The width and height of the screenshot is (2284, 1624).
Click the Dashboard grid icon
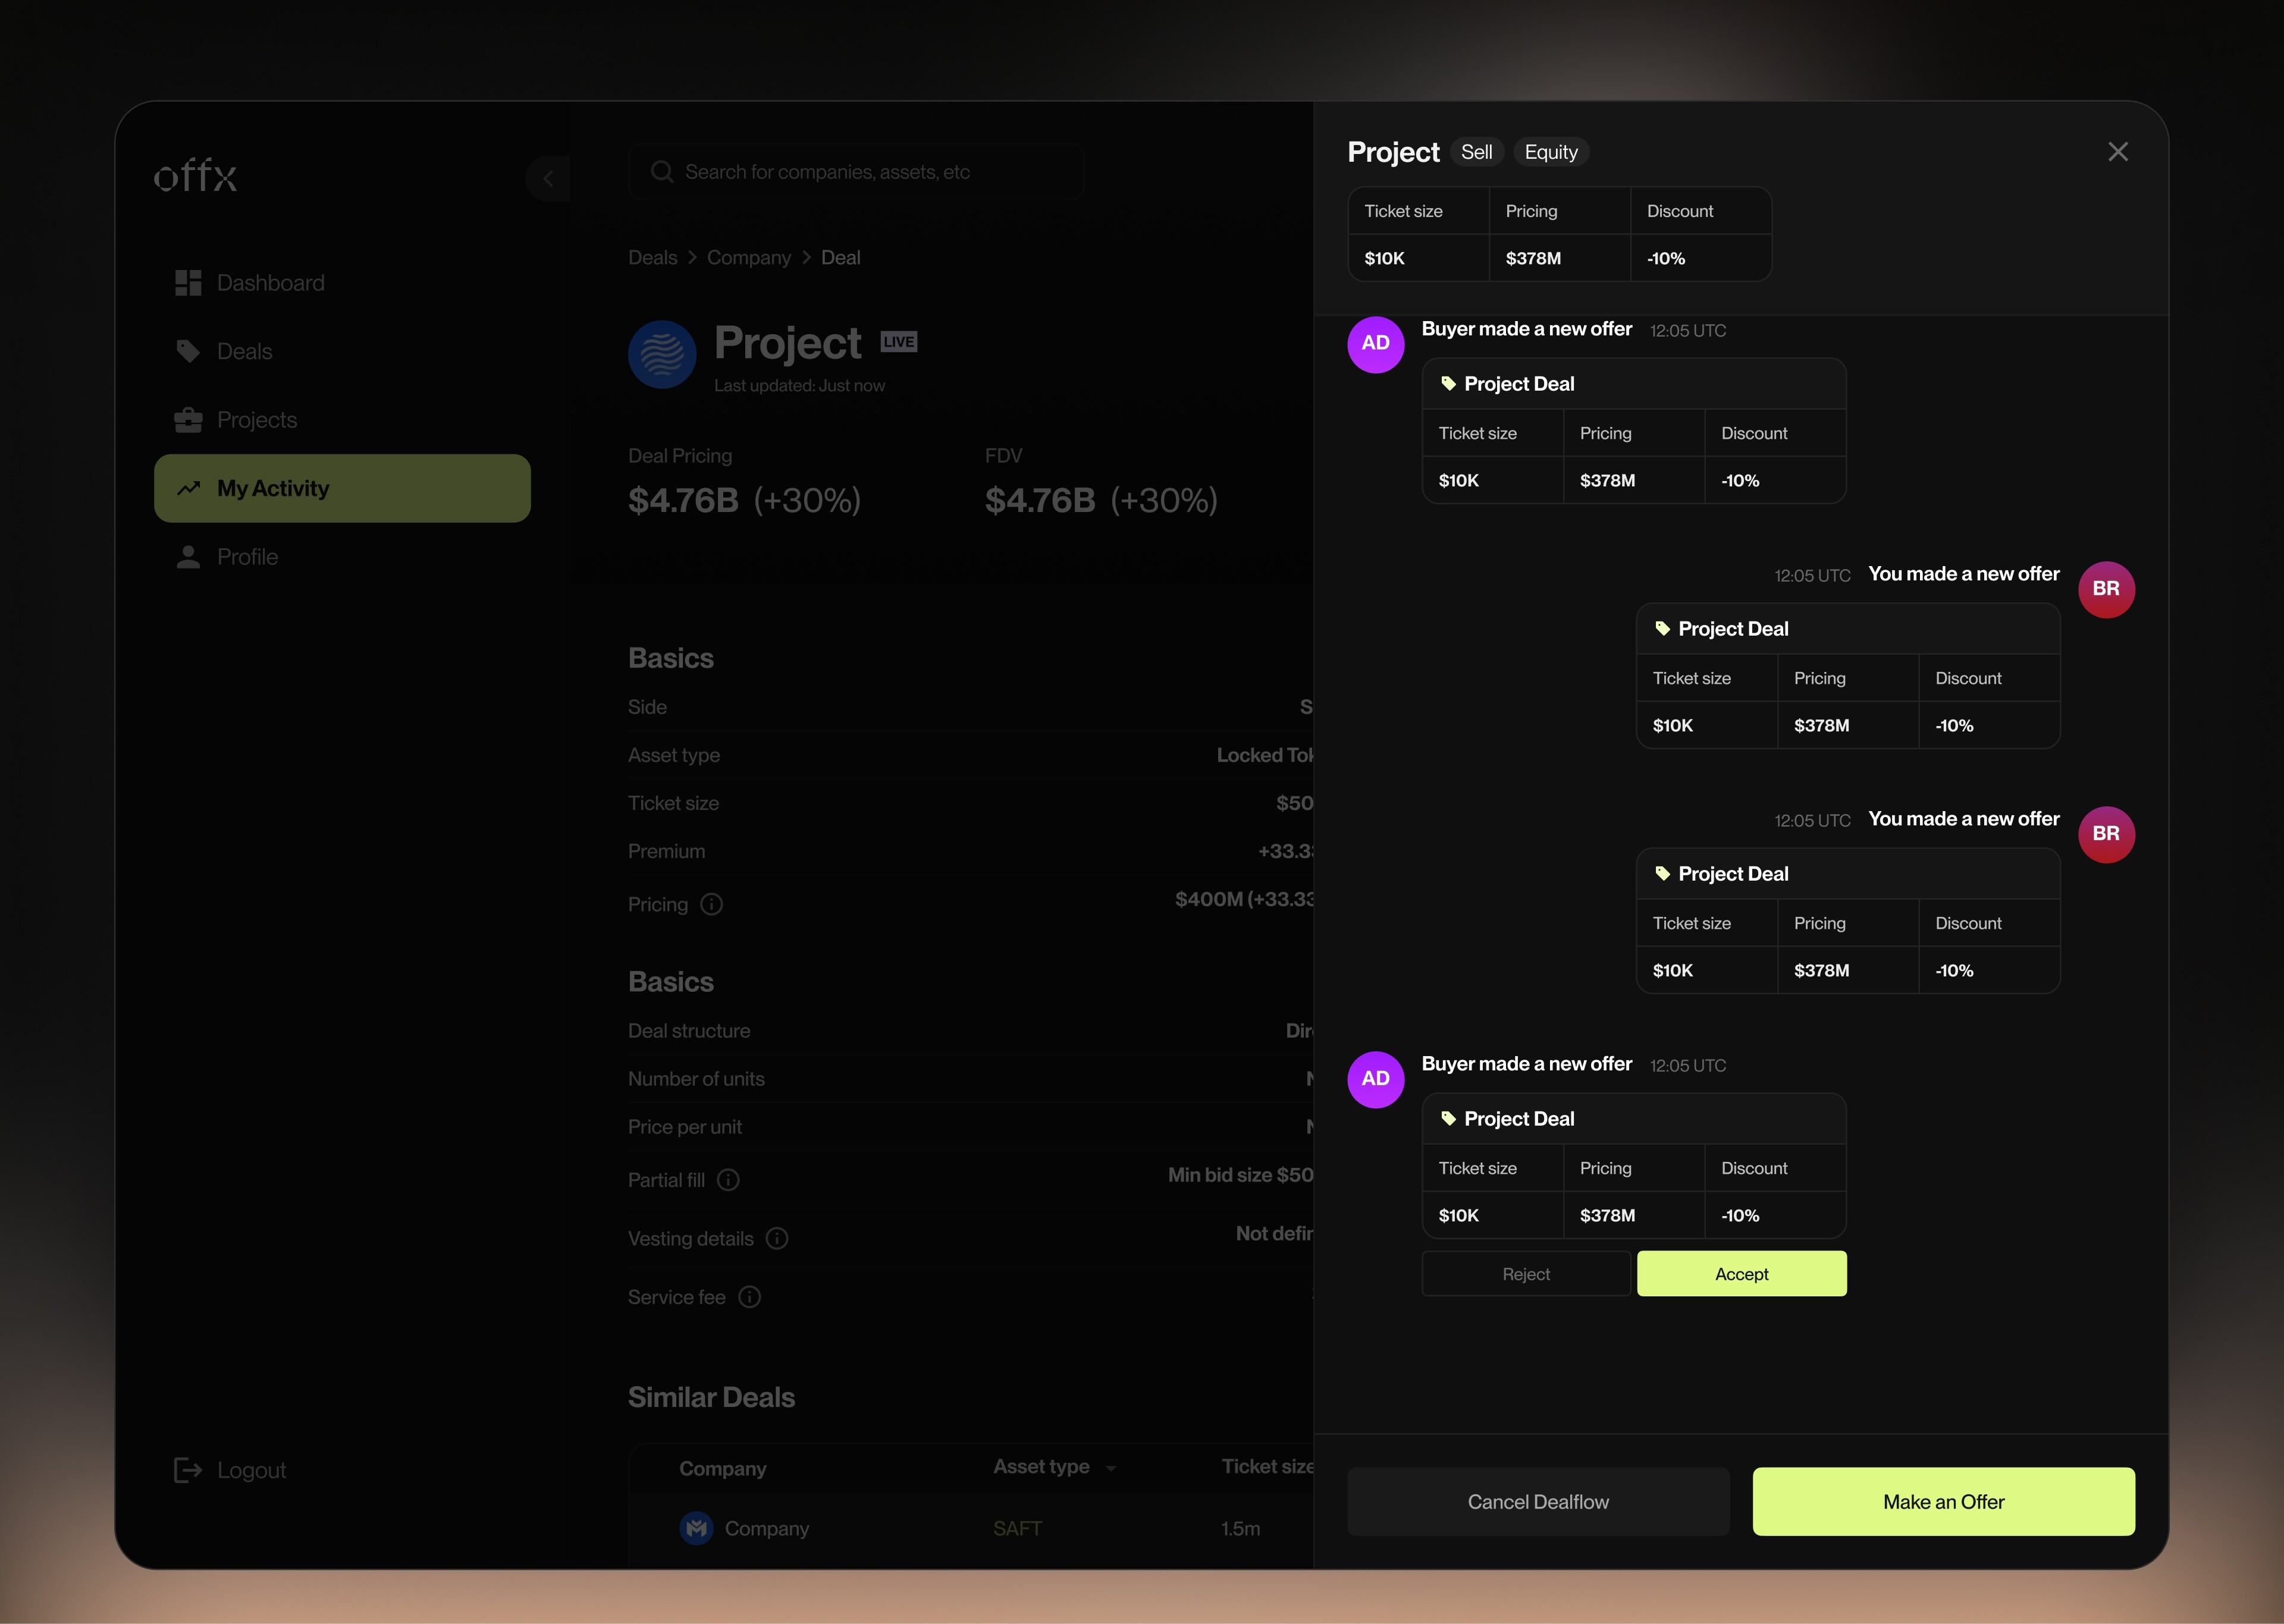click(188, 283)
